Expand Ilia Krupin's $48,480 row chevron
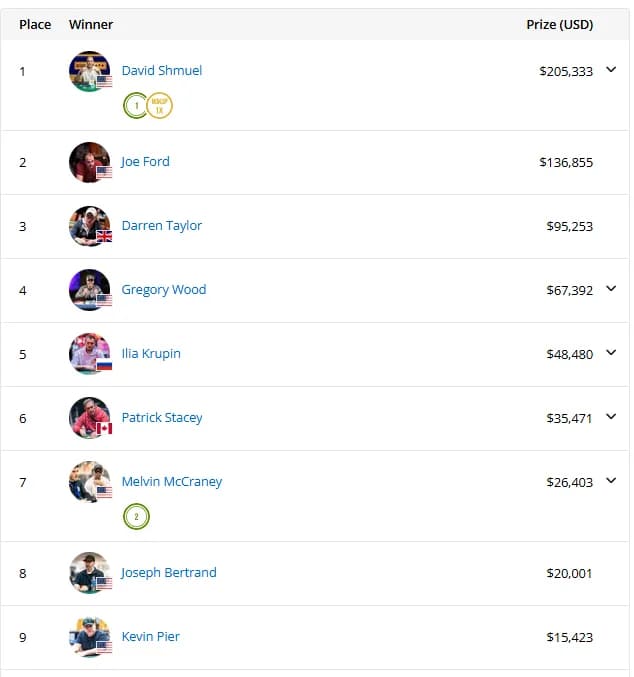 point(612,353)
